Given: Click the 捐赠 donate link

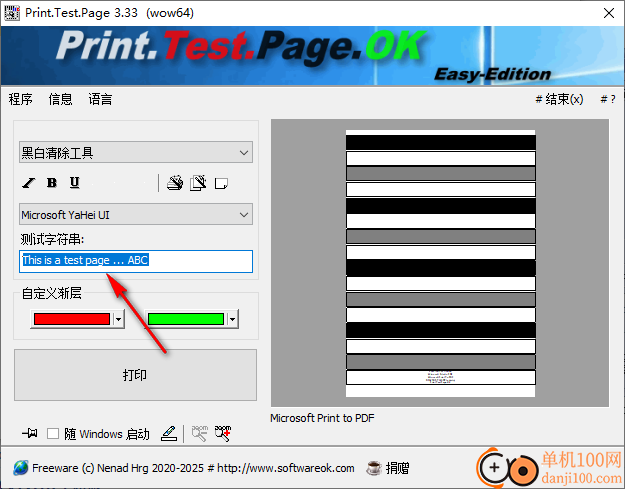Looking at the screenshot, I should coord(397,468).
